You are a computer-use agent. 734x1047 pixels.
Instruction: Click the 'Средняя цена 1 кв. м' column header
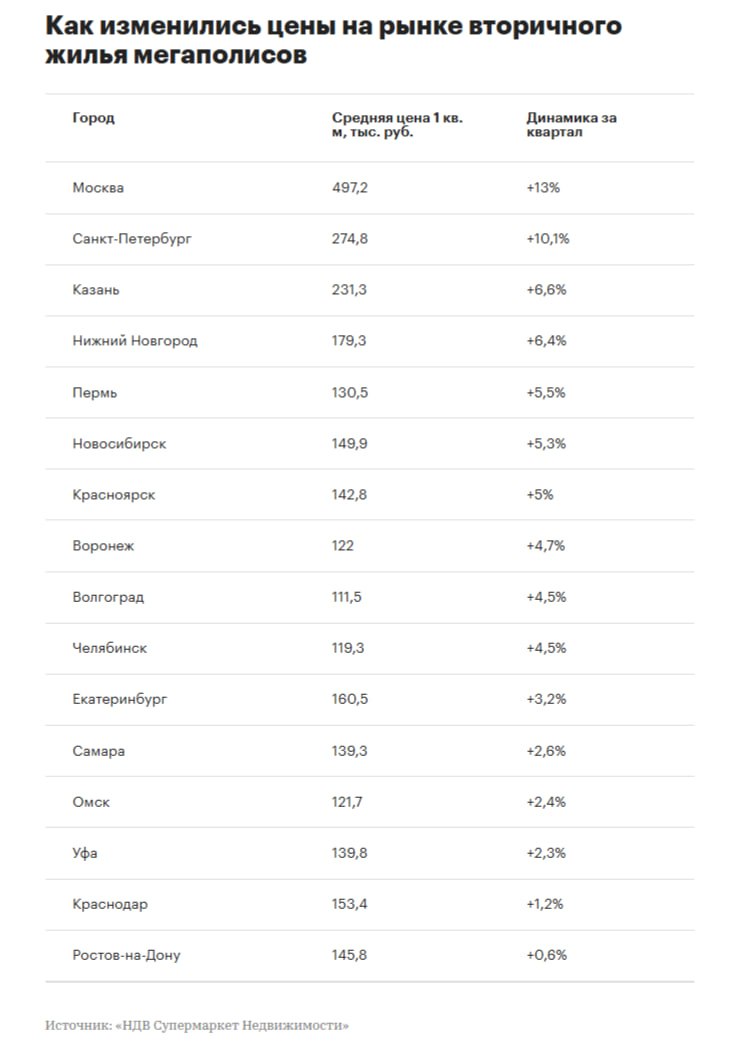(397, 125)
